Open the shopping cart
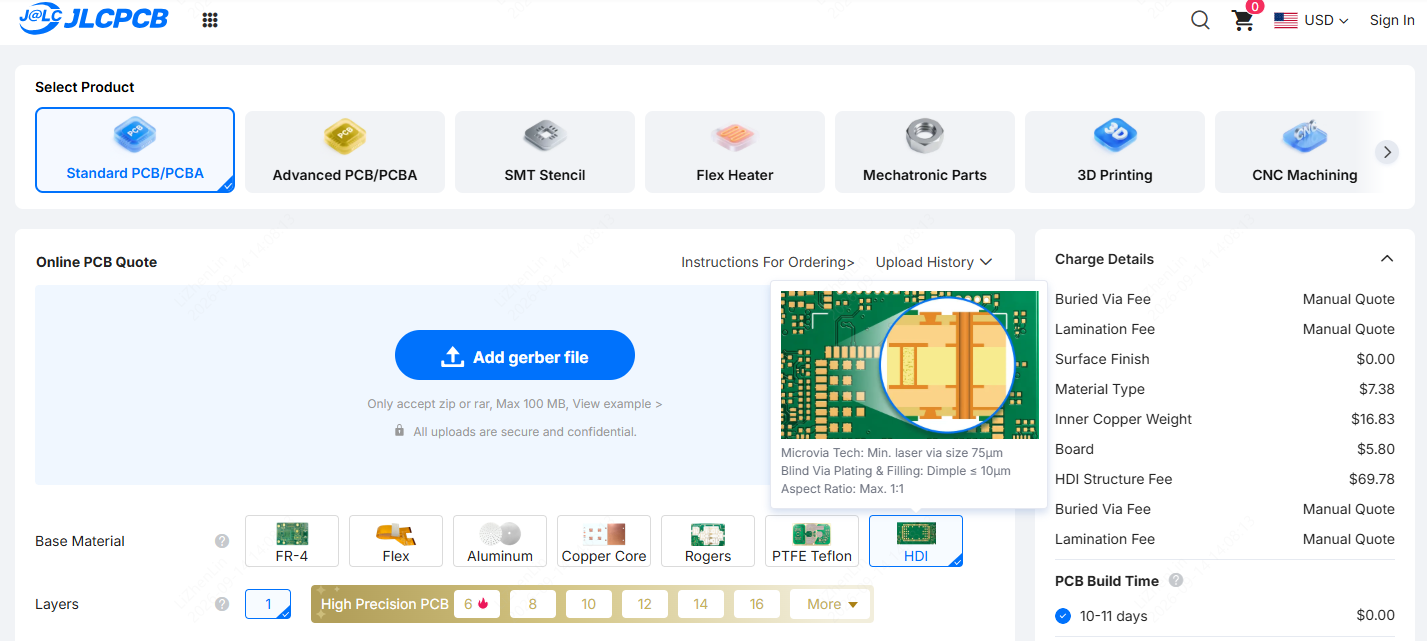 pyautogui.click(x=1243, y=20)
